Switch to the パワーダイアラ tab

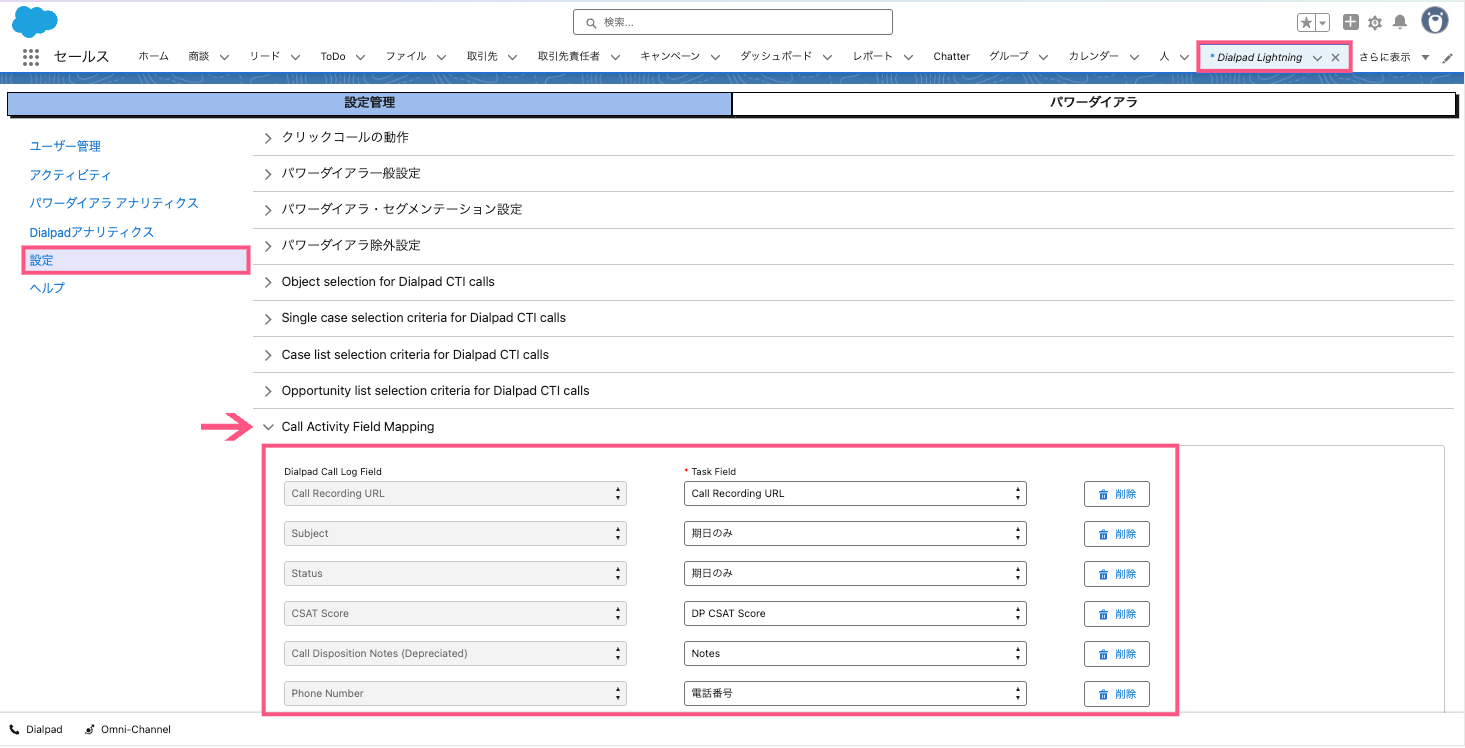point(1094,103)
